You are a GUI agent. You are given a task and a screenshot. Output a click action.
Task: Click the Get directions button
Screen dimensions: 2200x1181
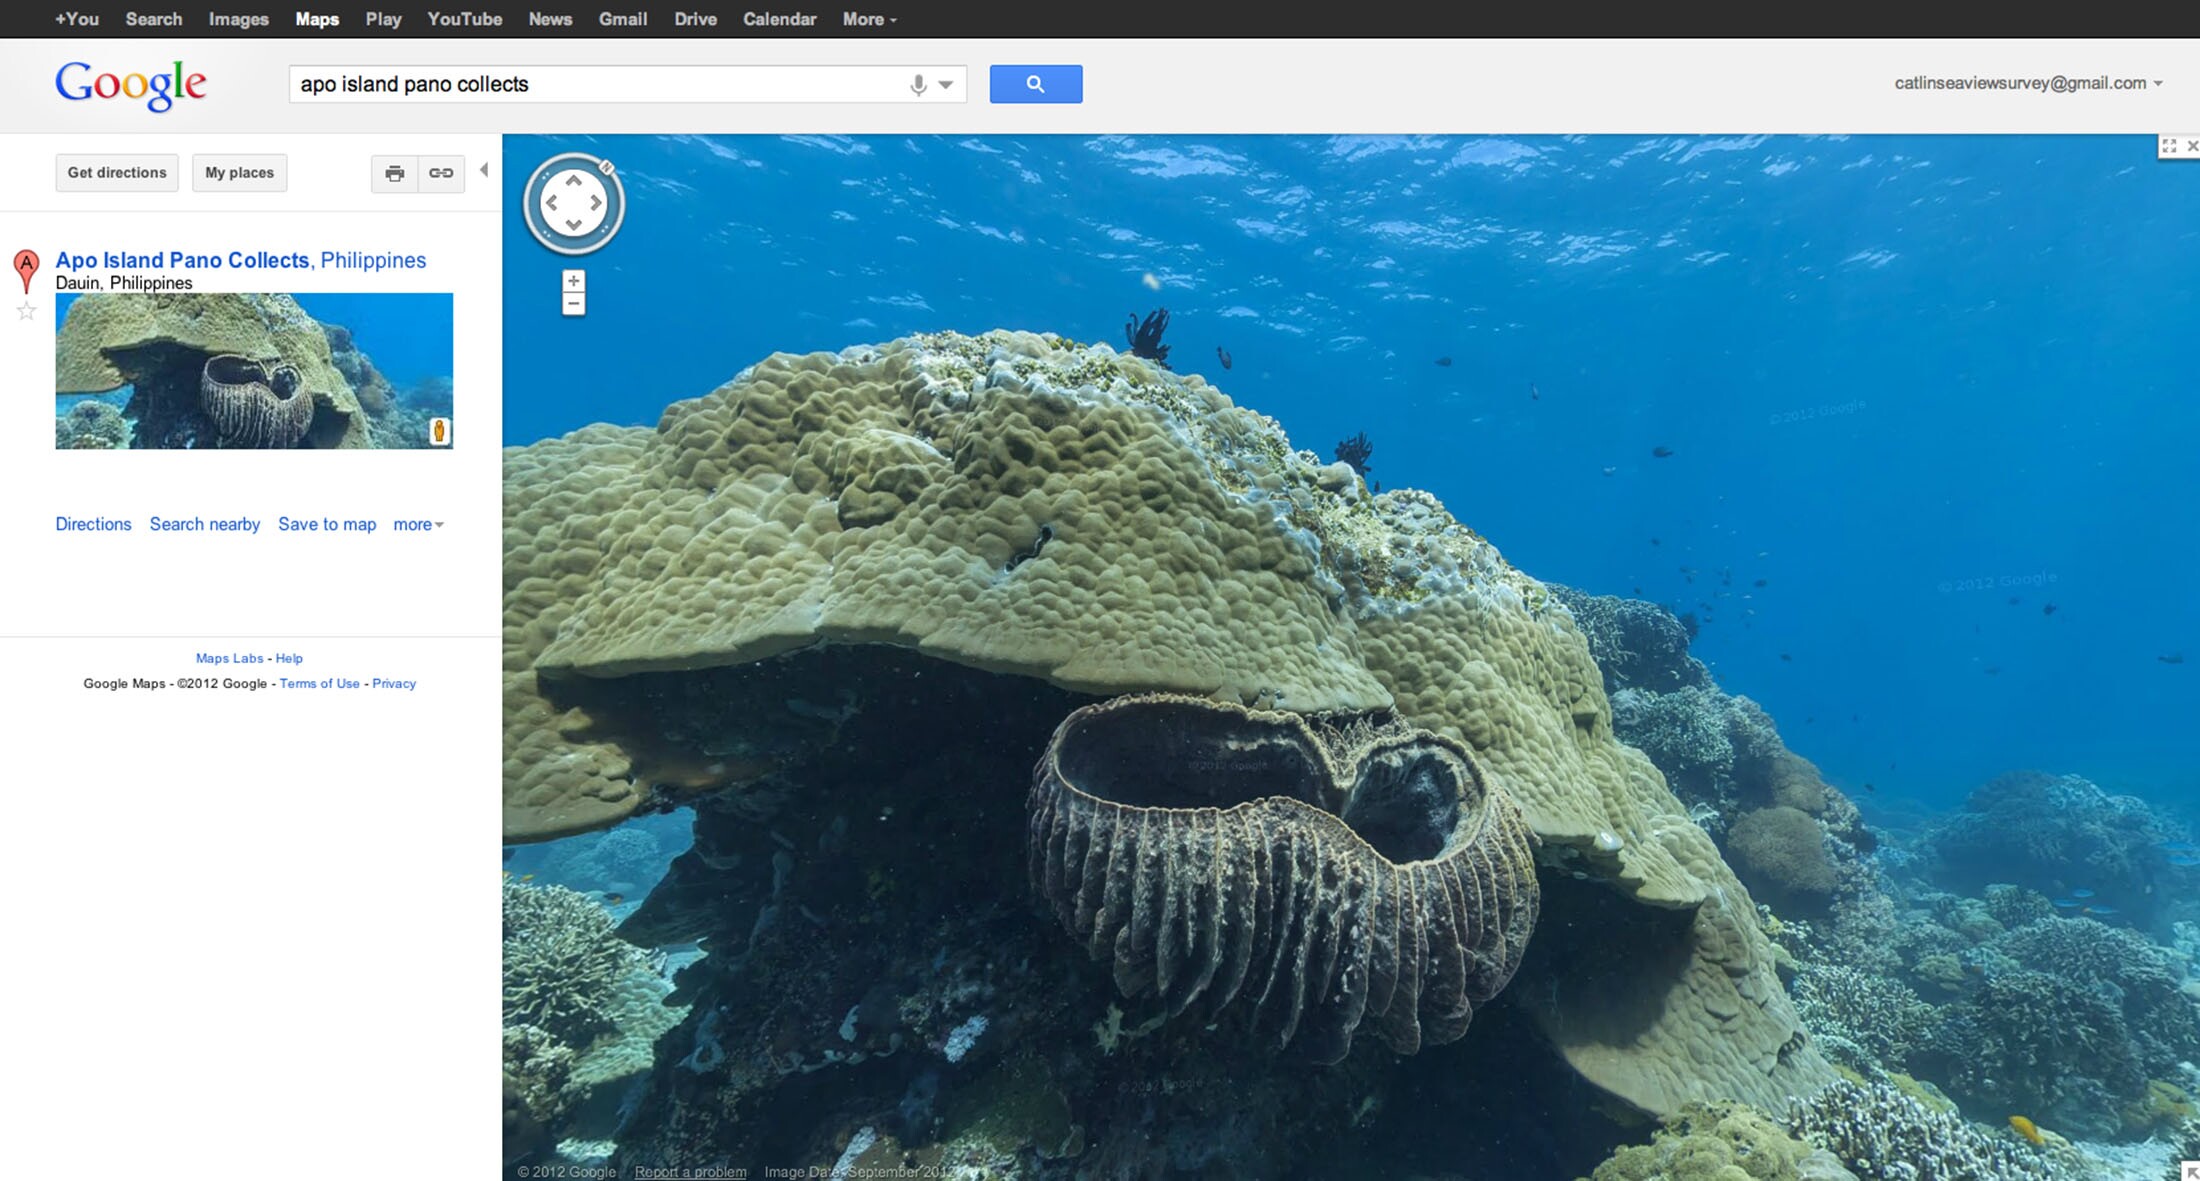(116, 172)
